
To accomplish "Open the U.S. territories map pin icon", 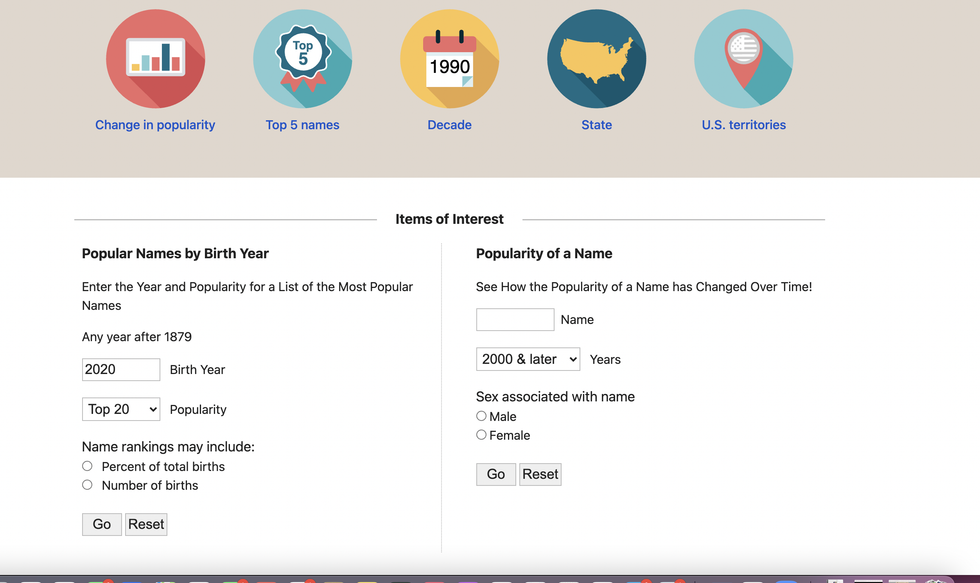I will (743, 58).
